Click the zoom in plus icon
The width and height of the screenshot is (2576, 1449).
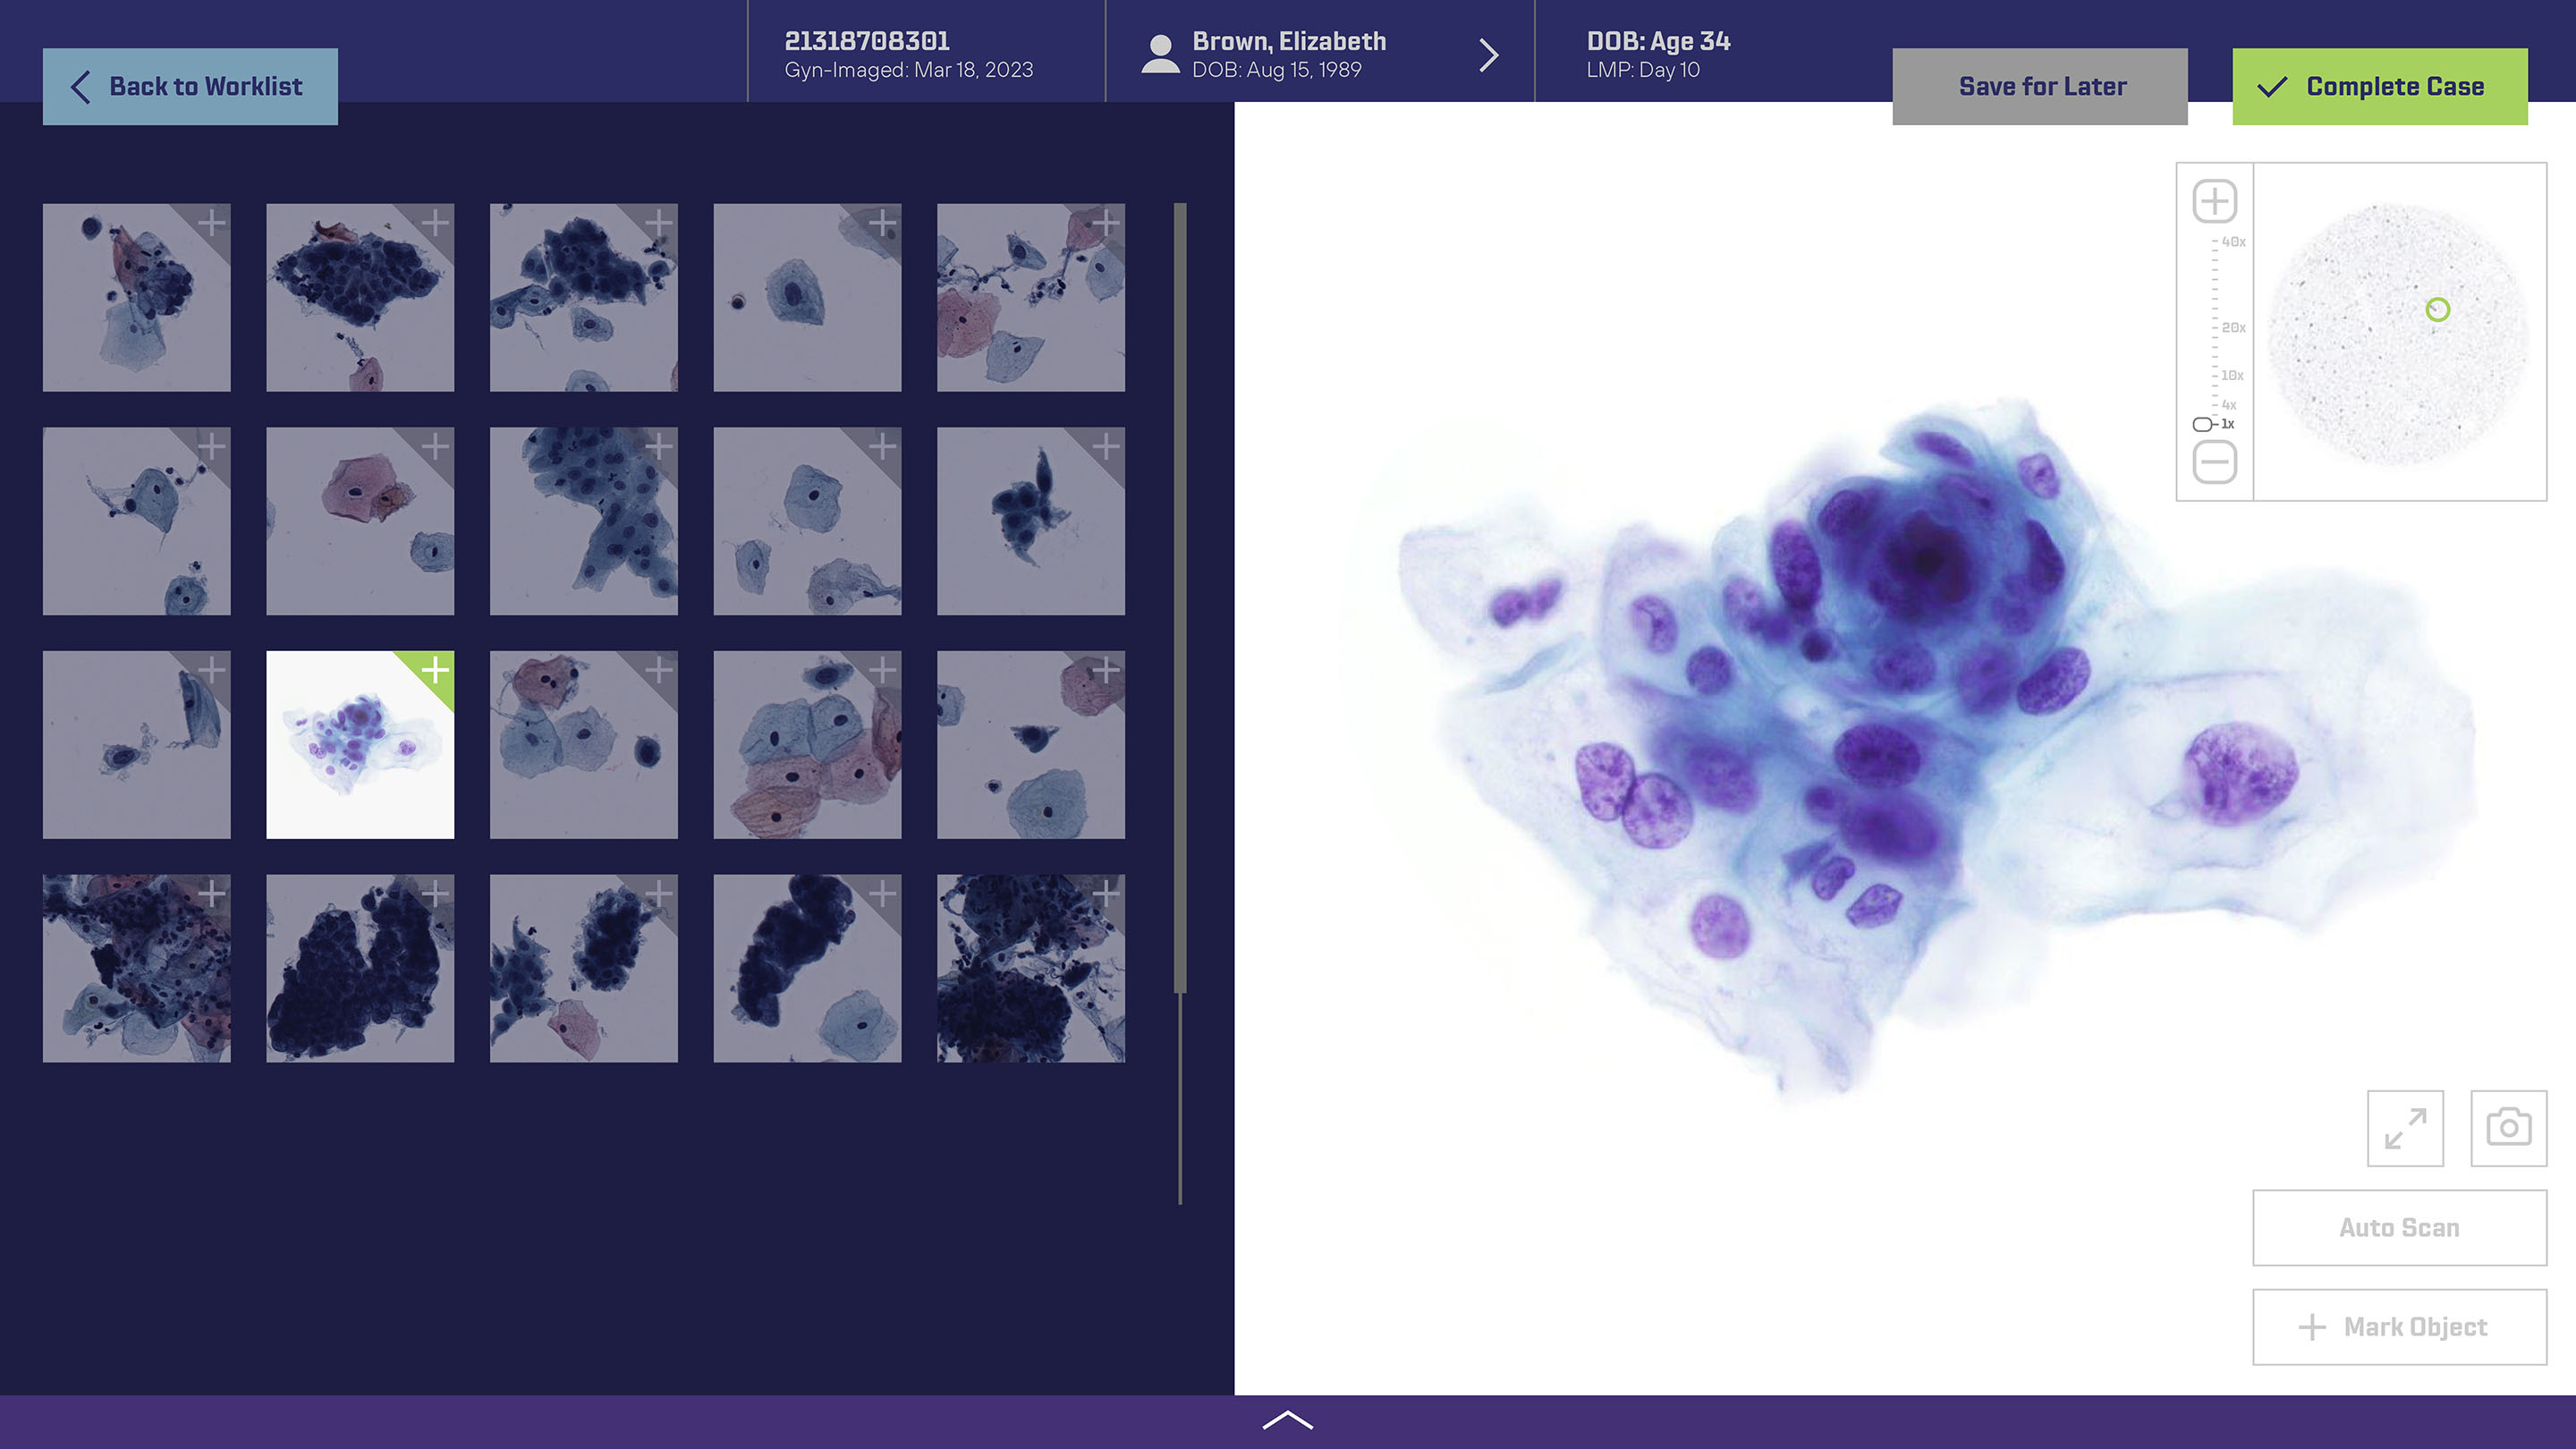pos(2214,201)
